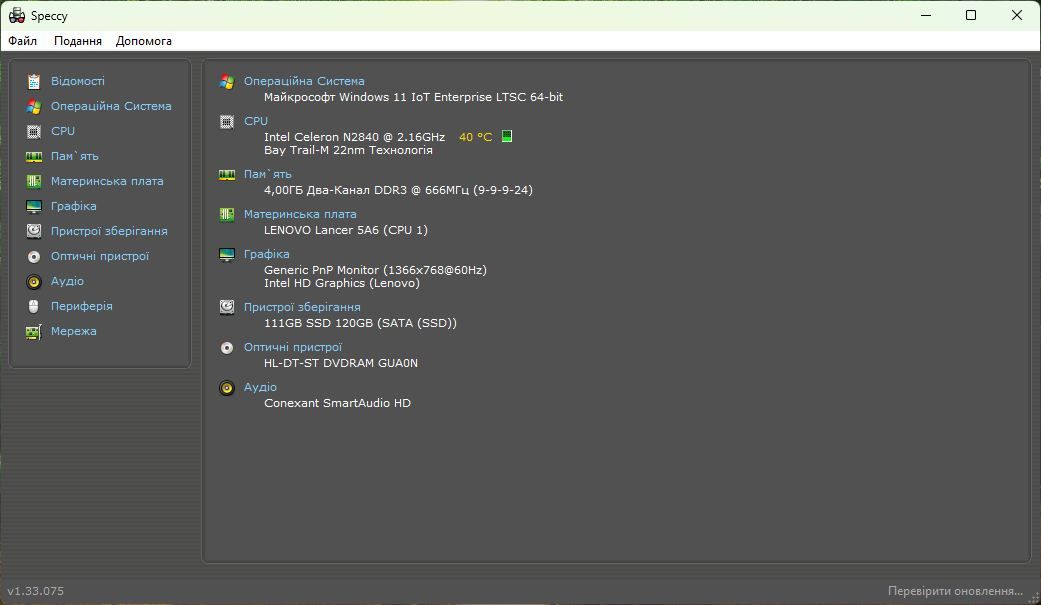Click the hard drive icon beside sidebar Пристрої зберігання
Screen dimensions: 1041x605
34,231
